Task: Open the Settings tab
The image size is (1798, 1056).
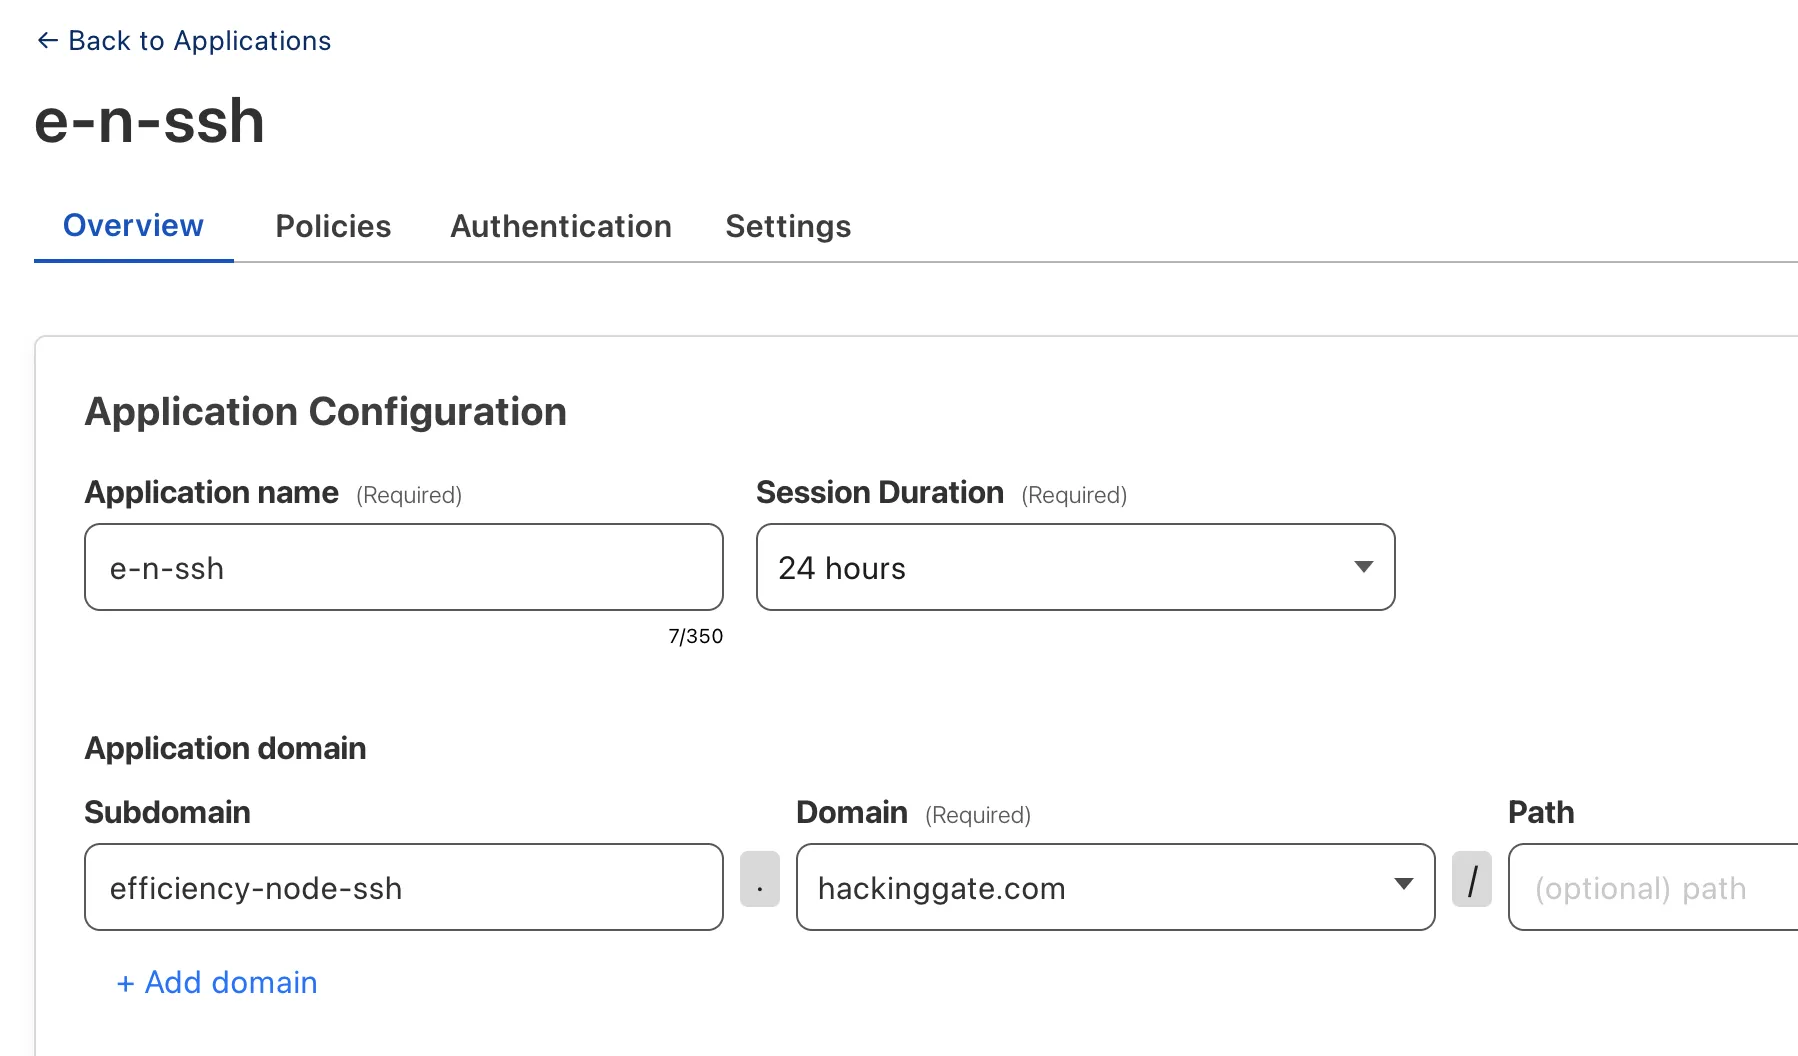Action: 788,226
